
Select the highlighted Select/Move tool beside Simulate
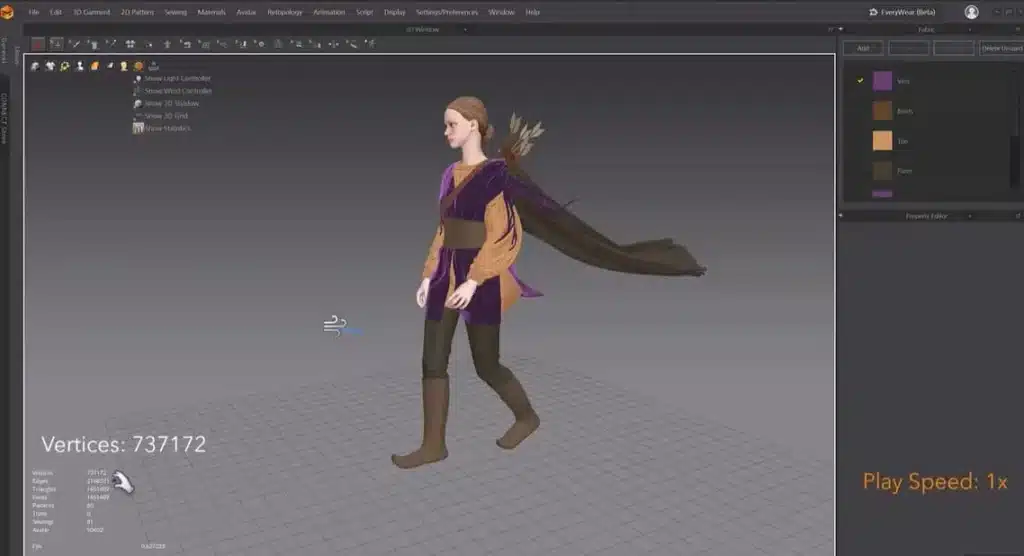pyautogui.click(x=56, y=44)
